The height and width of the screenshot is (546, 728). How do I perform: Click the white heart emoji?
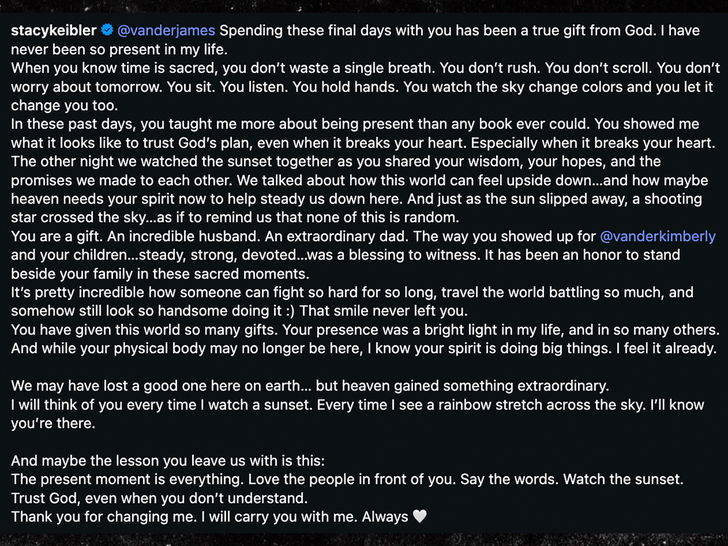(420, 517)
